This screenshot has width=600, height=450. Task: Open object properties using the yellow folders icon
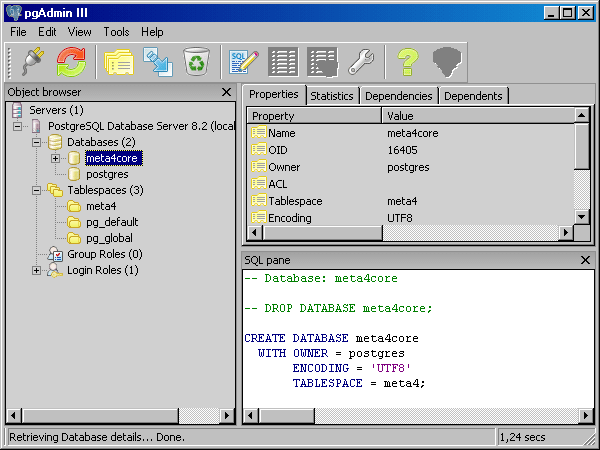pos(119,62)
